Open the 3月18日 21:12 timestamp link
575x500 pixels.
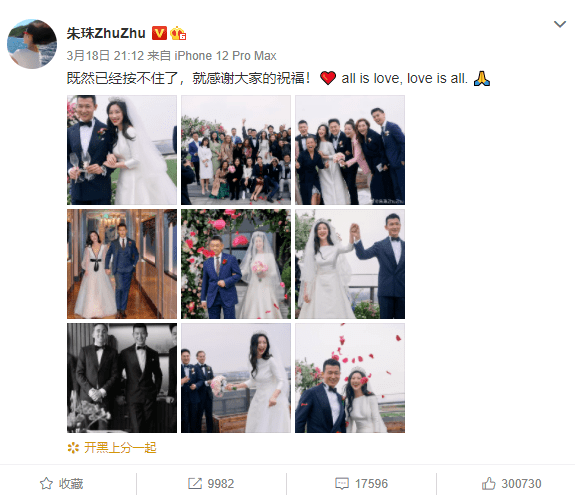coord(105,56)
